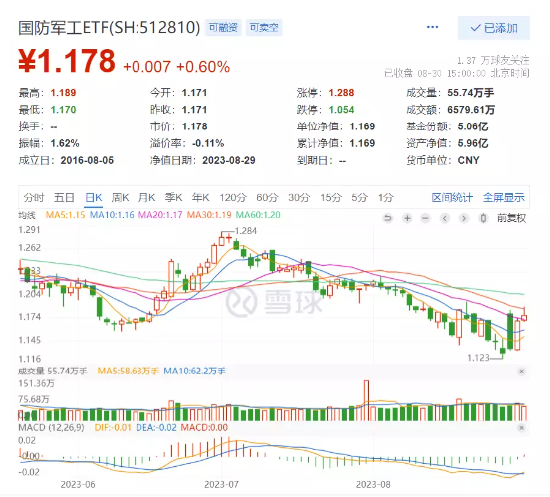Screen dimensions: 550x497
Task: Click the 货币单位 CNY value
Action: click(x=469, y=161)
